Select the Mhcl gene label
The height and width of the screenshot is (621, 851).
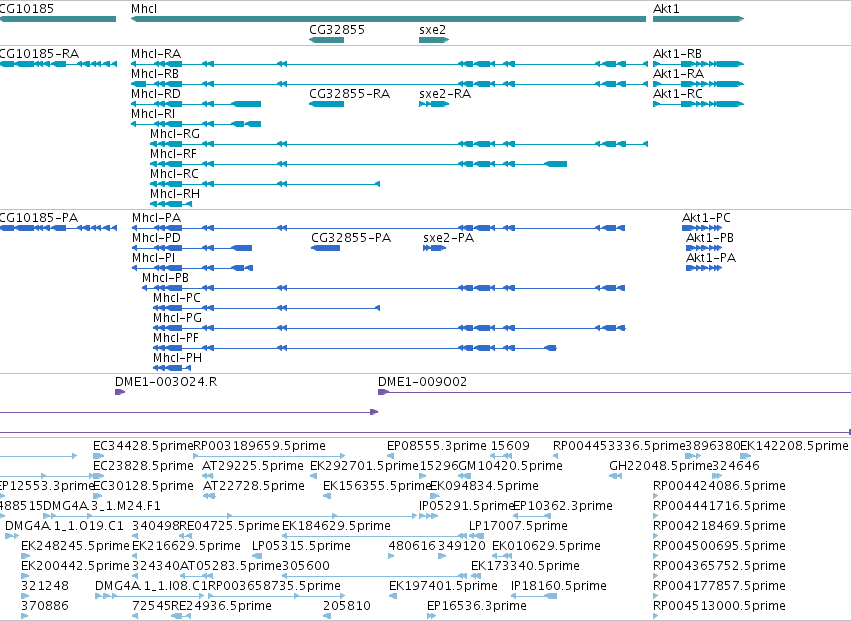pyautogui.click(x=144, y=9)
